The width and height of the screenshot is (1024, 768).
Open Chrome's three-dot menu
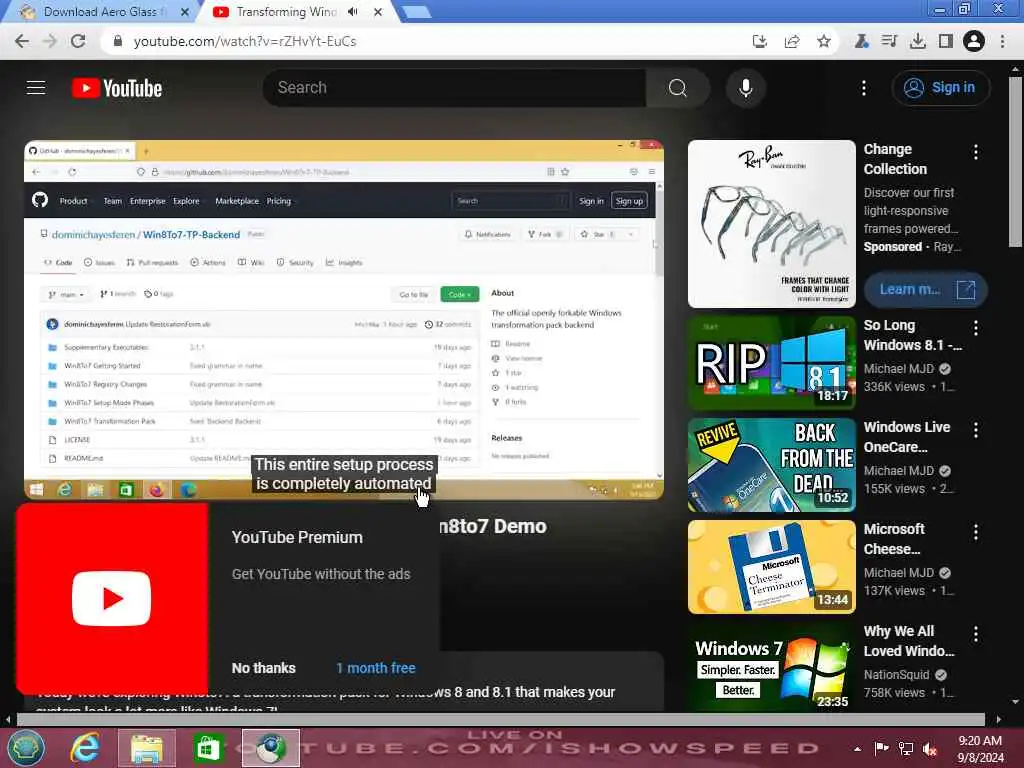pyautogui.click(x=1002, y=41)
